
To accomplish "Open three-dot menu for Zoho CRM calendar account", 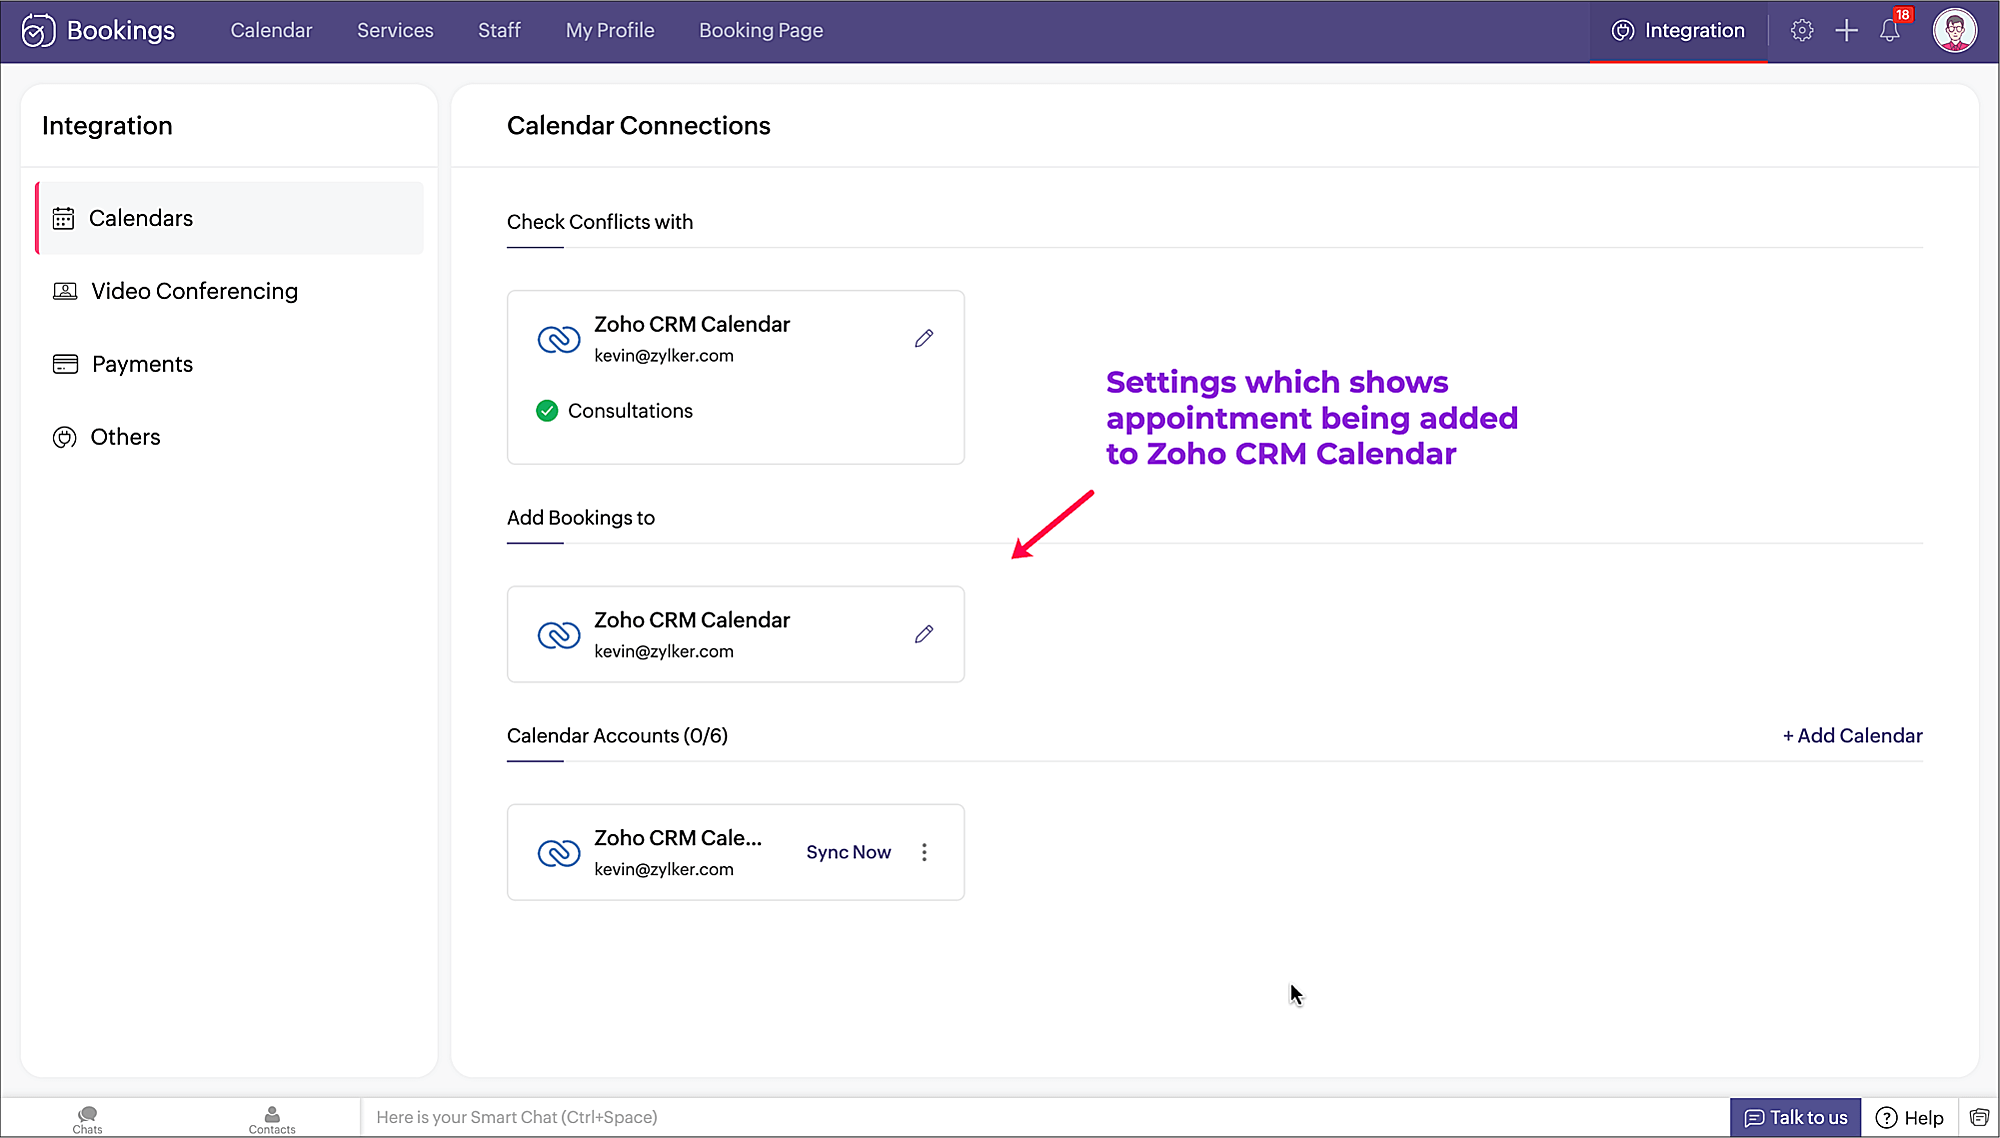I will click(924, 852).
